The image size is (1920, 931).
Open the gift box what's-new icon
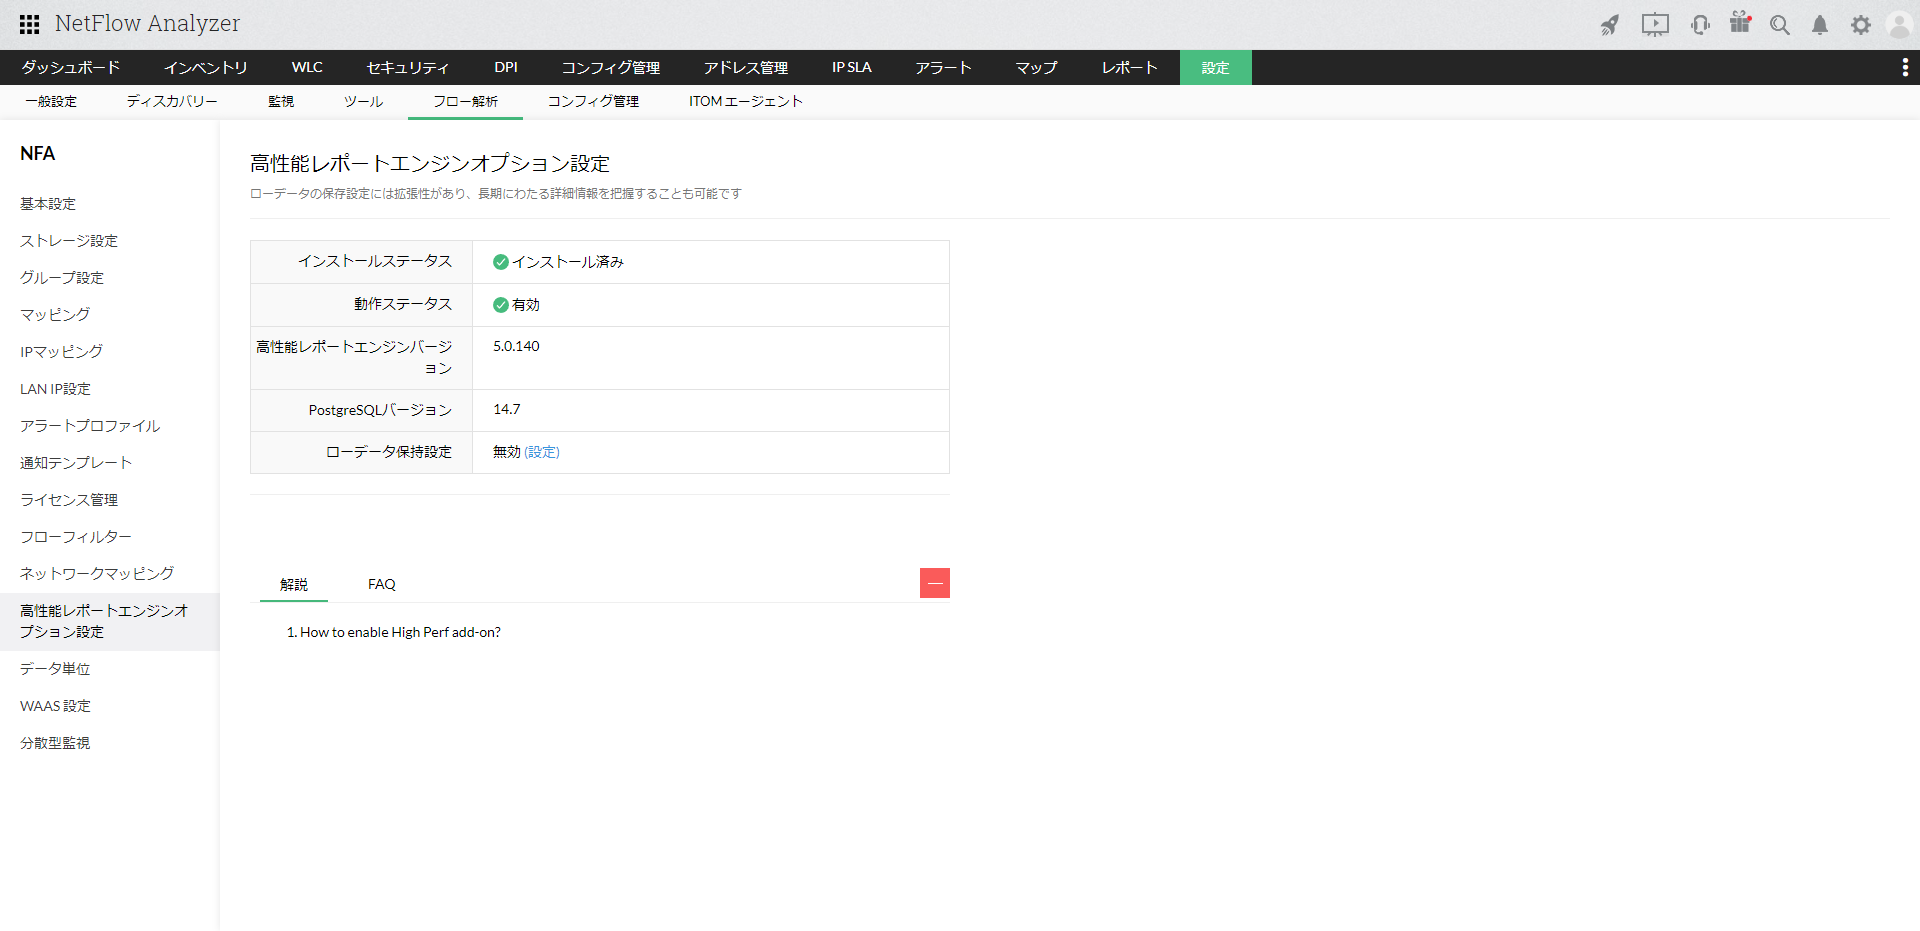click(1740, 24)
